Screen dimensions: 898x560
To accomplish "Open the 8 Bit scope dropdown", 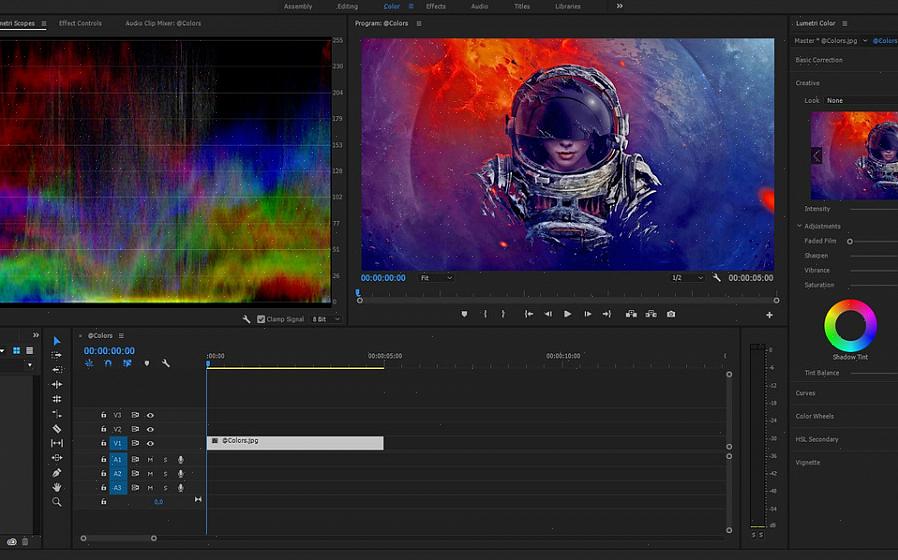I will click(326, 319).
